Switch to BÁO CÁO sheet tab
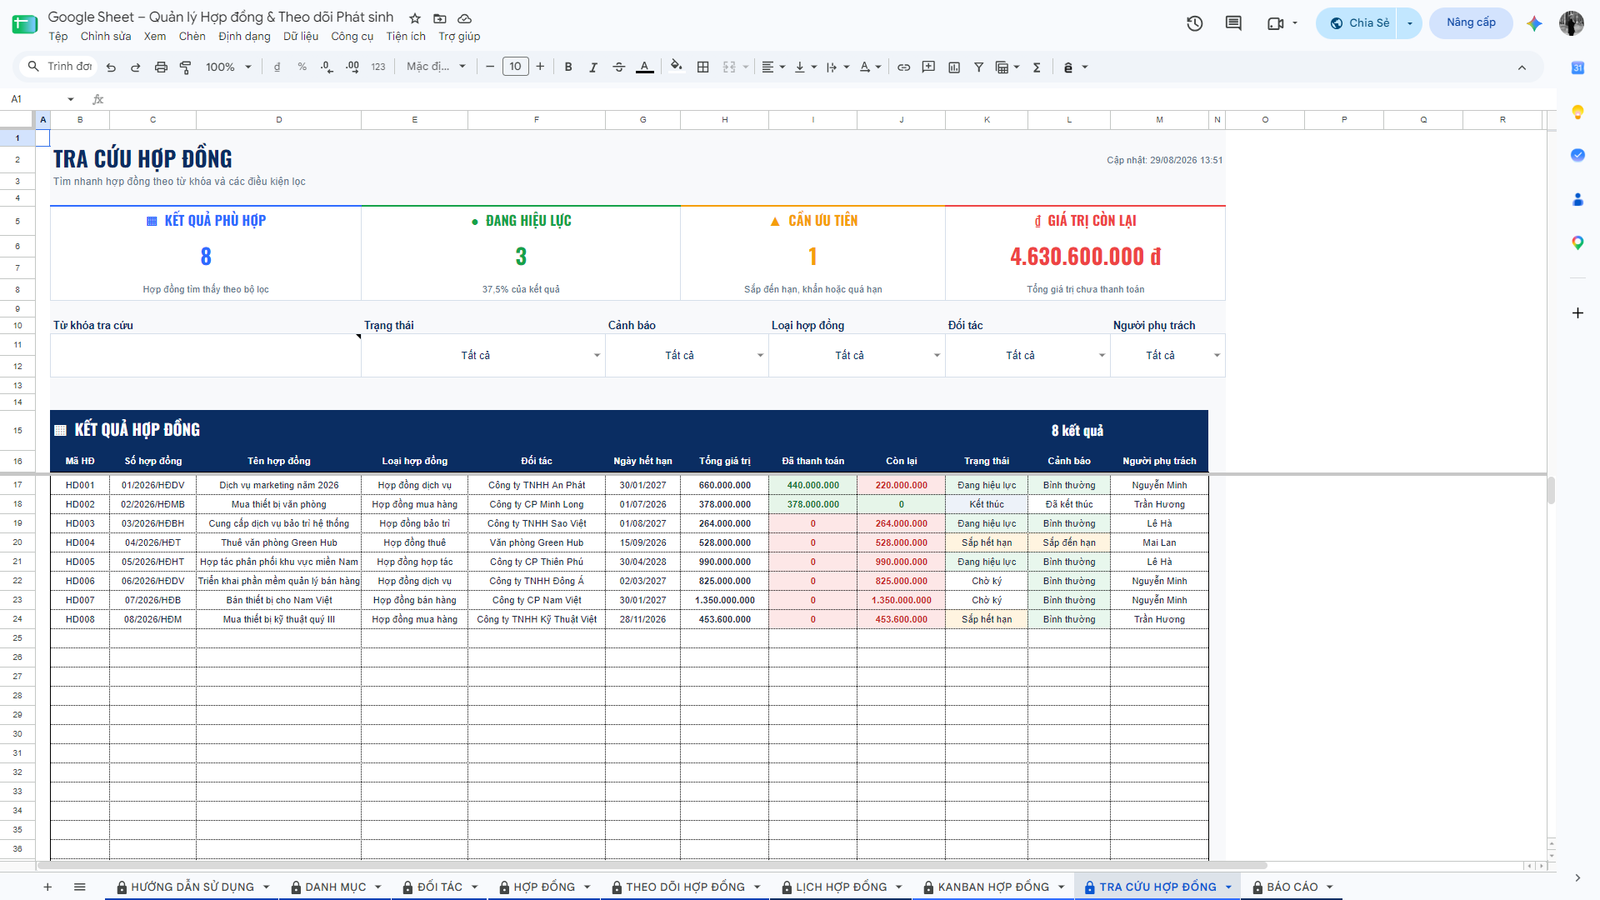Image resolution: width=1600 pixels, height=900 pixels. tap(1292, 887)
